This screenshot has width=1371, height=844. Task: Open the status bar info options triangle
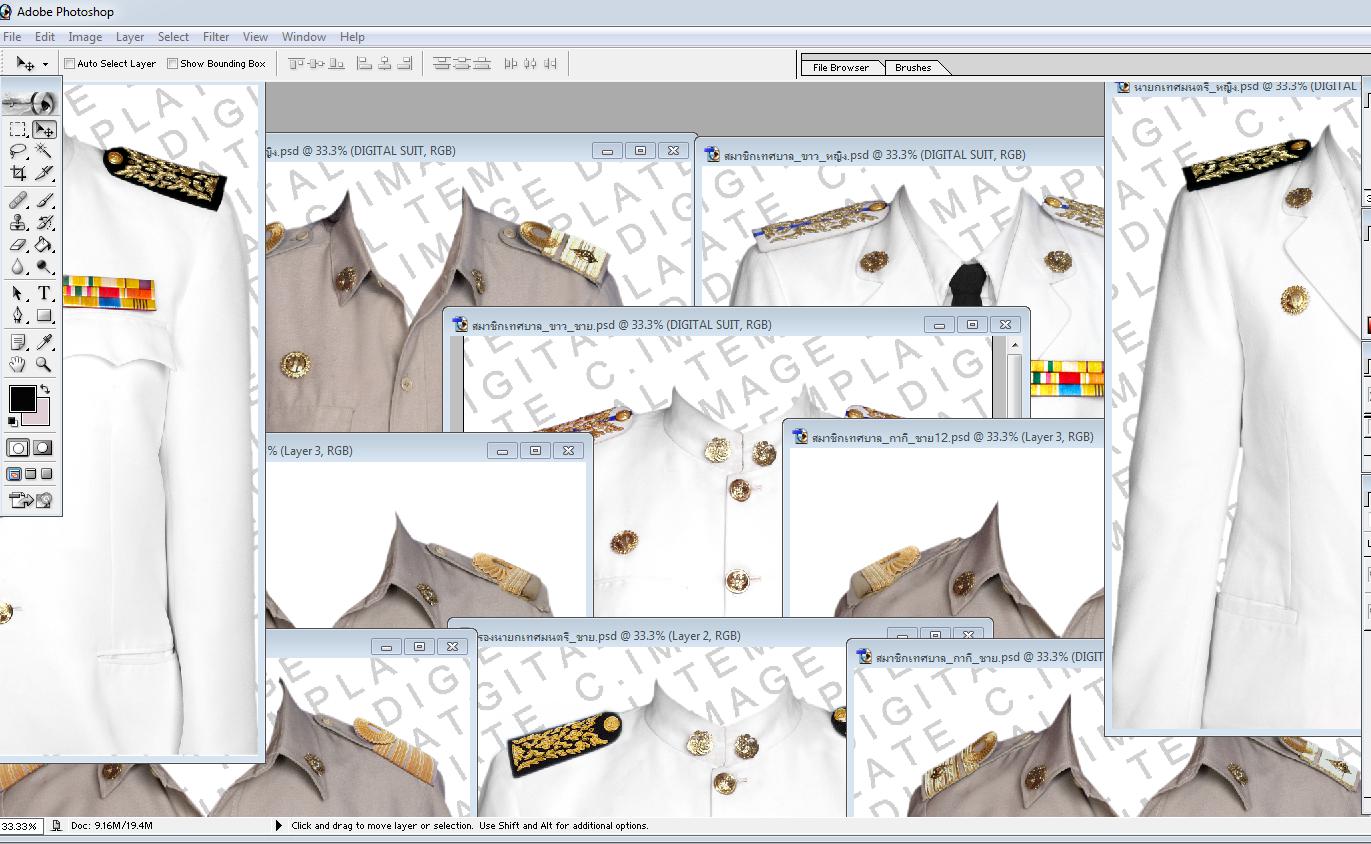click(279, 826)
